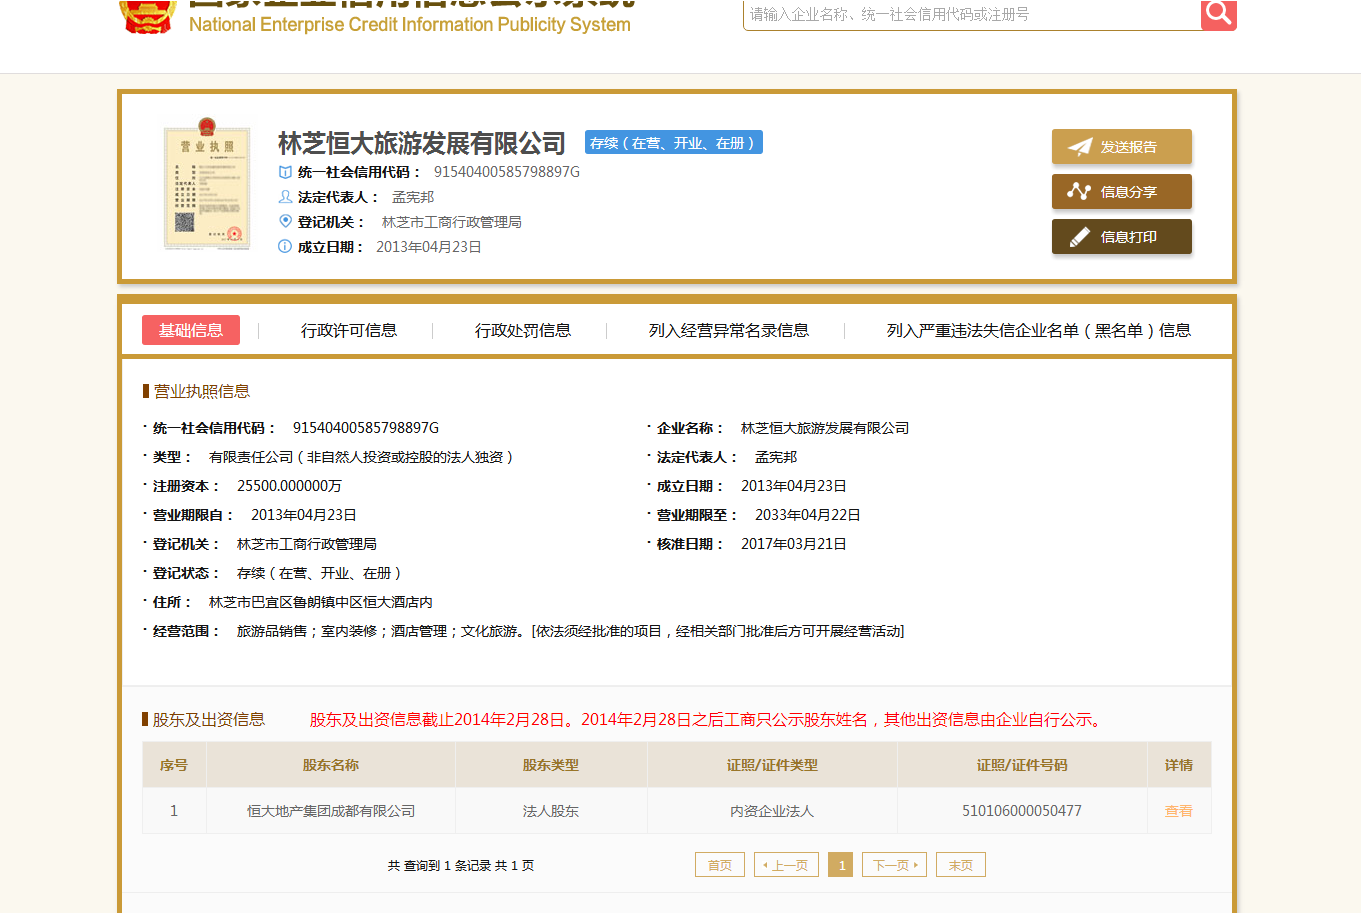Click credit code 91540400585798897G in license info

tap(366, 428)
